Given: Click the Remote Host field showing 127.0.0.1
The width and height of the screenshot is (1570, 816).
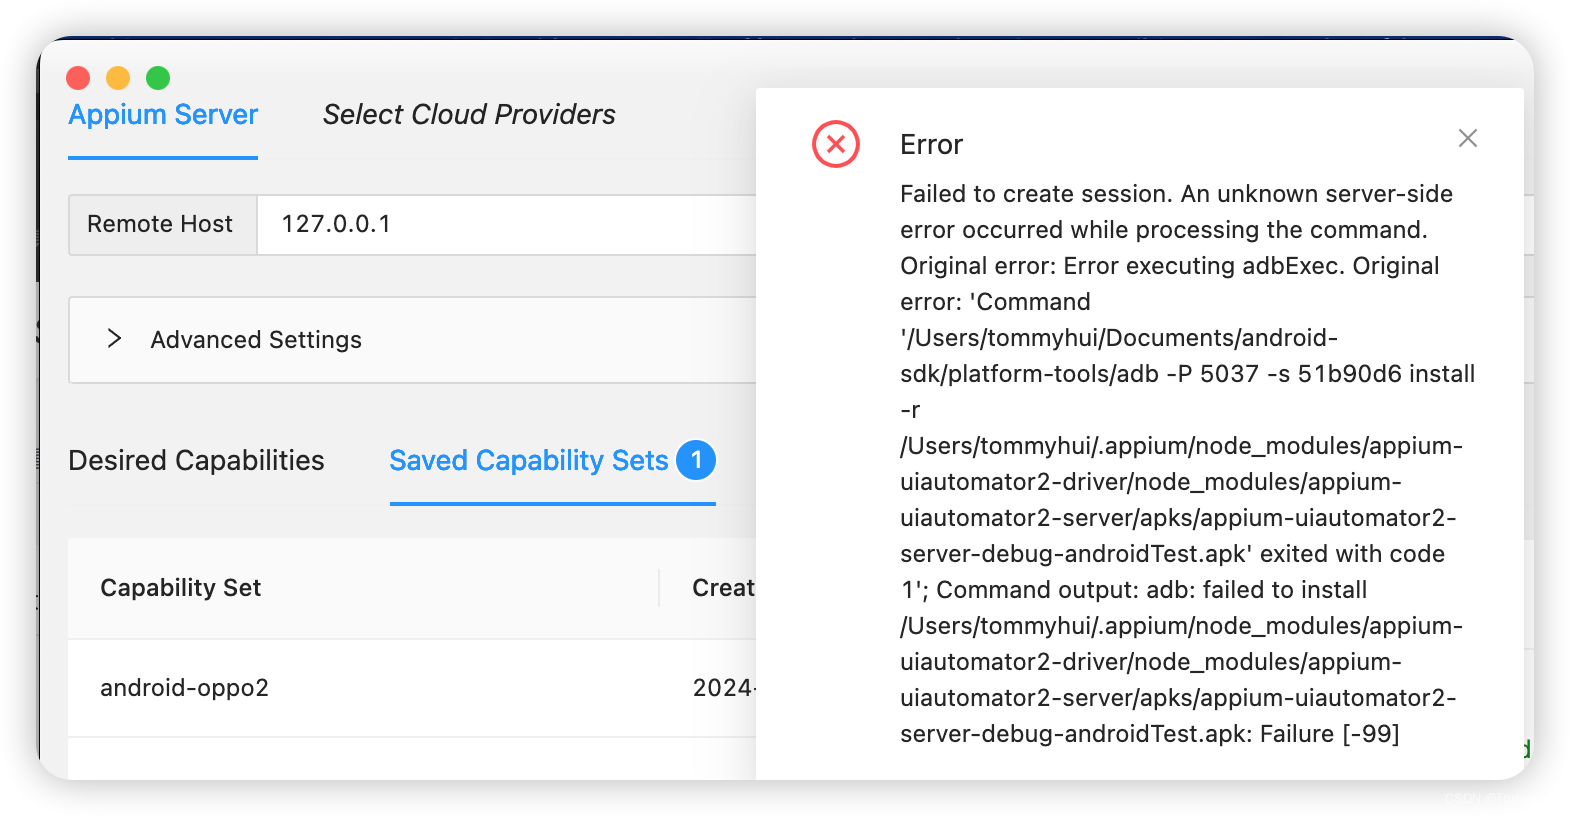Looking at the screenshot, I should (500, 225).
